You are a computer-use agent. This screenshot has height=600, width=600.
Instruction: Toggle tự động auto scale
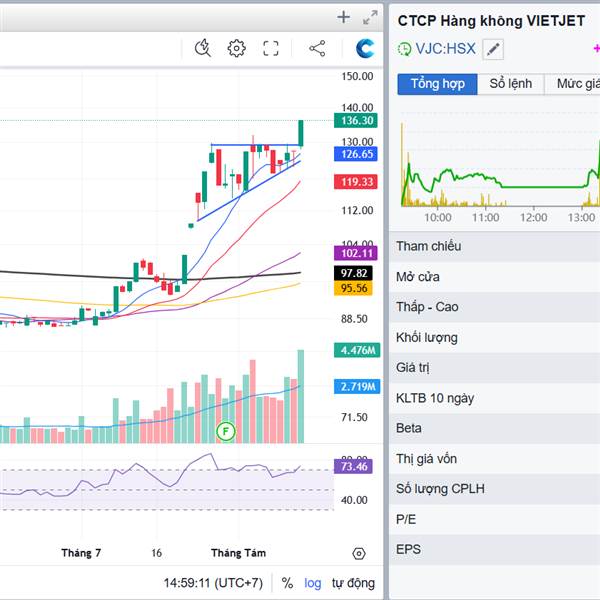[x=353, y=583]
